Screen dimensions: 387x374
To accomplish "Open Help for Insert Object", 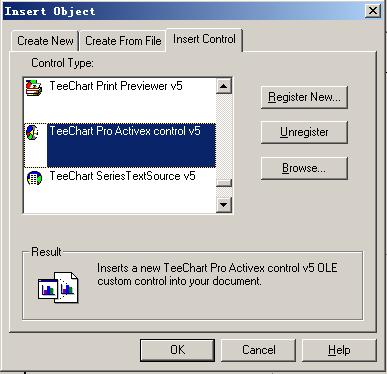I will click(339, 350).
